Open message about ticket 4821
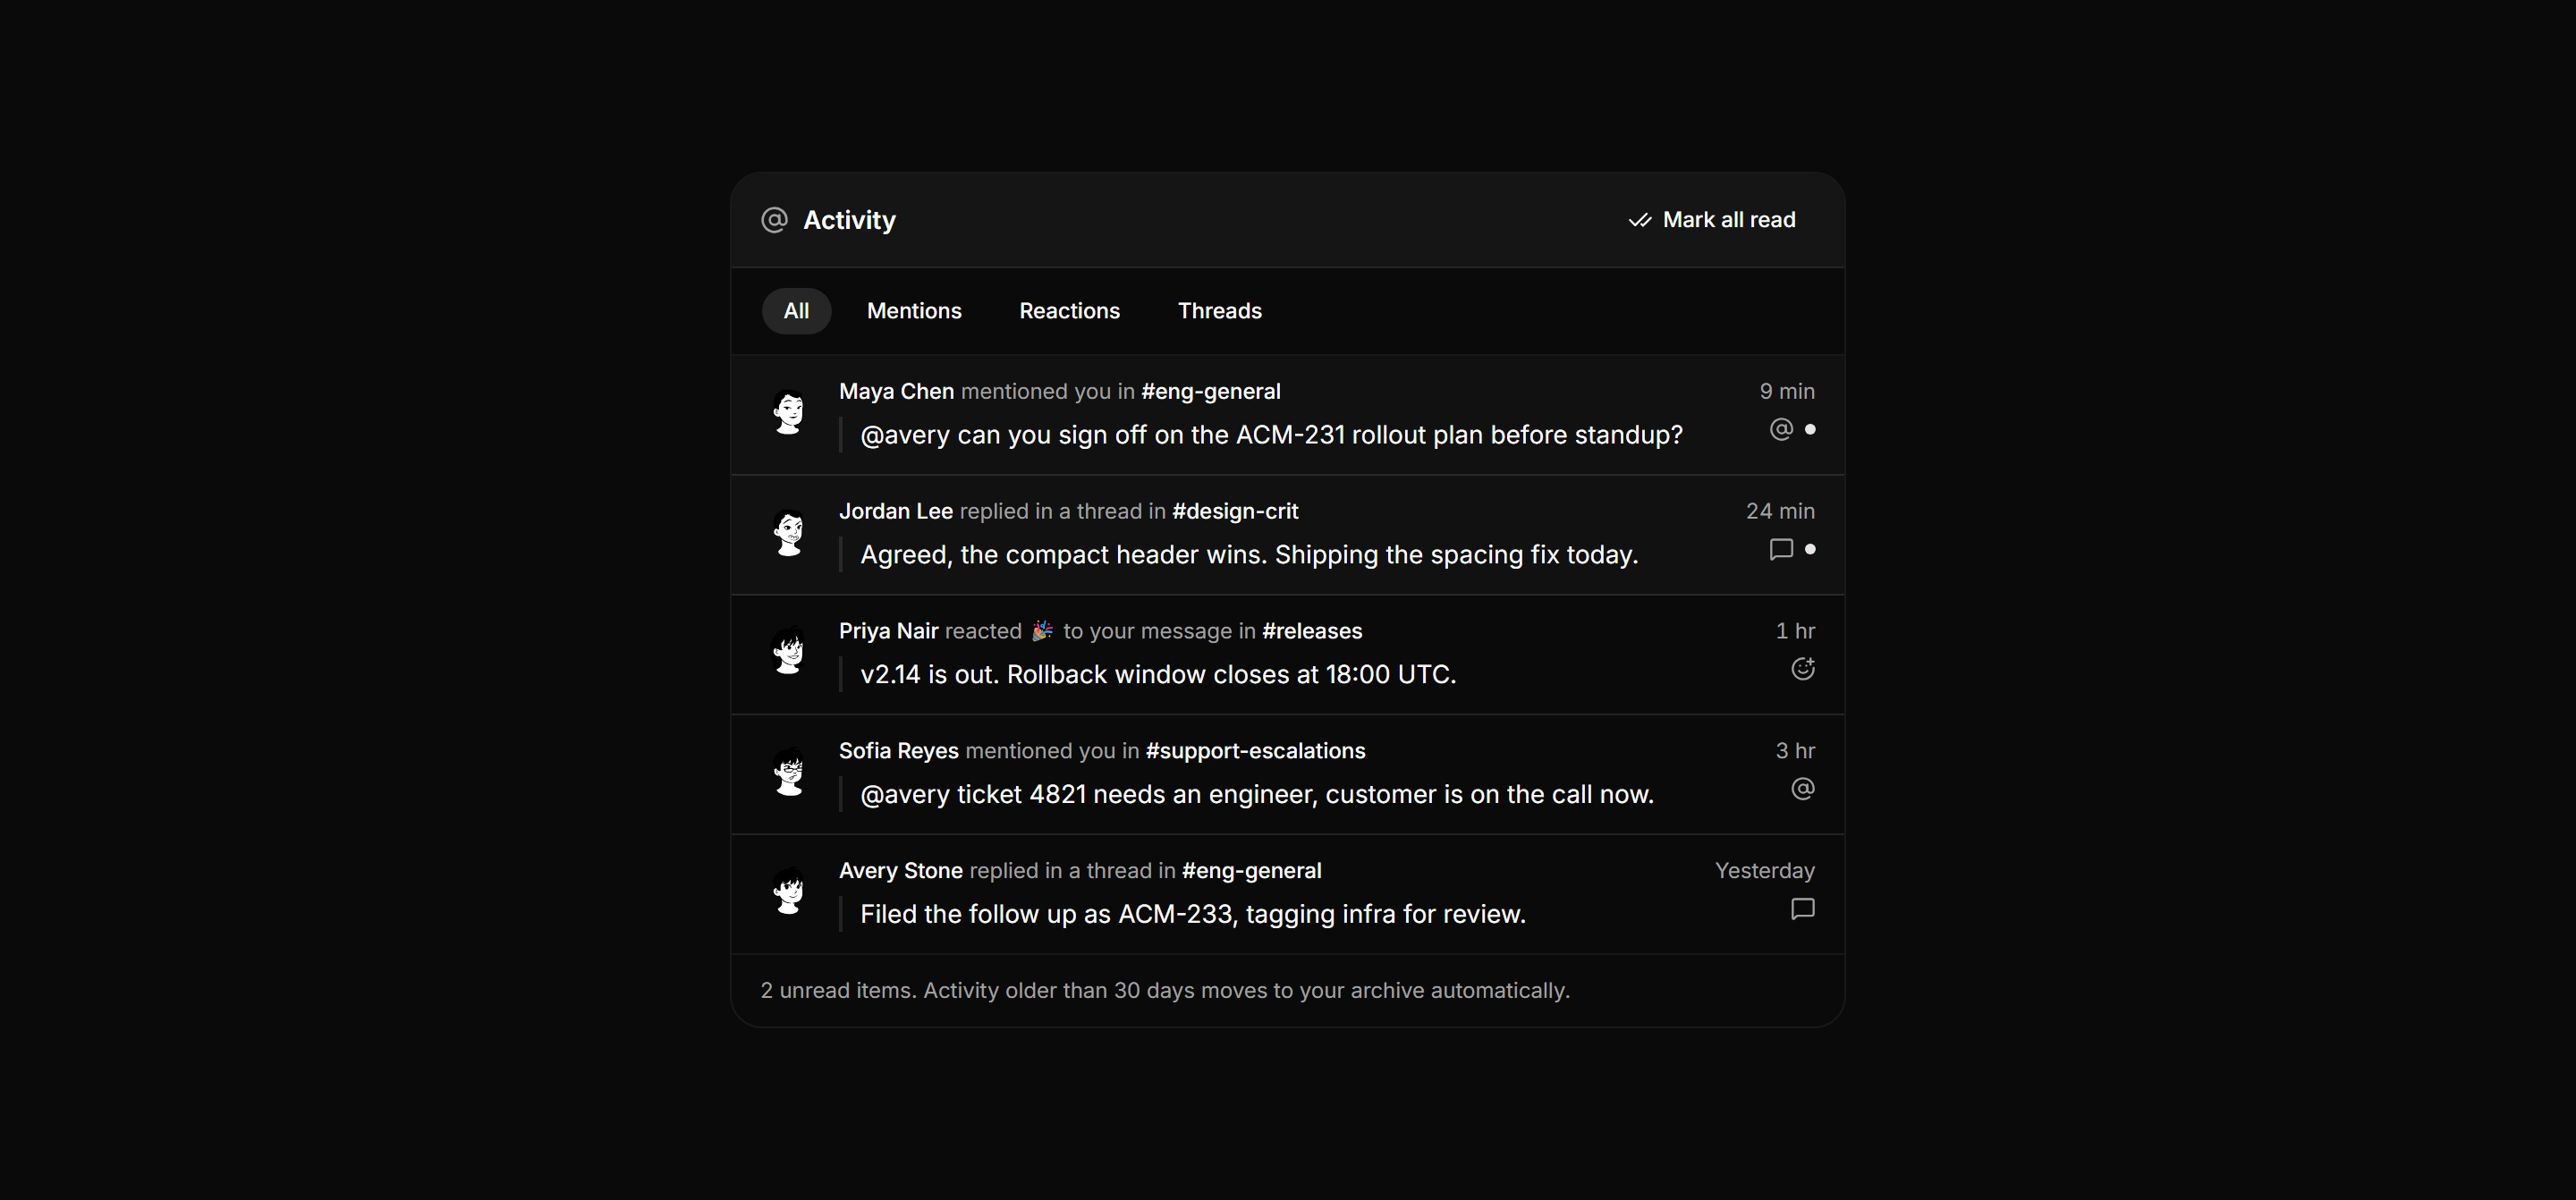Screen dimensions: 2576x1200 click(1257, 795)
